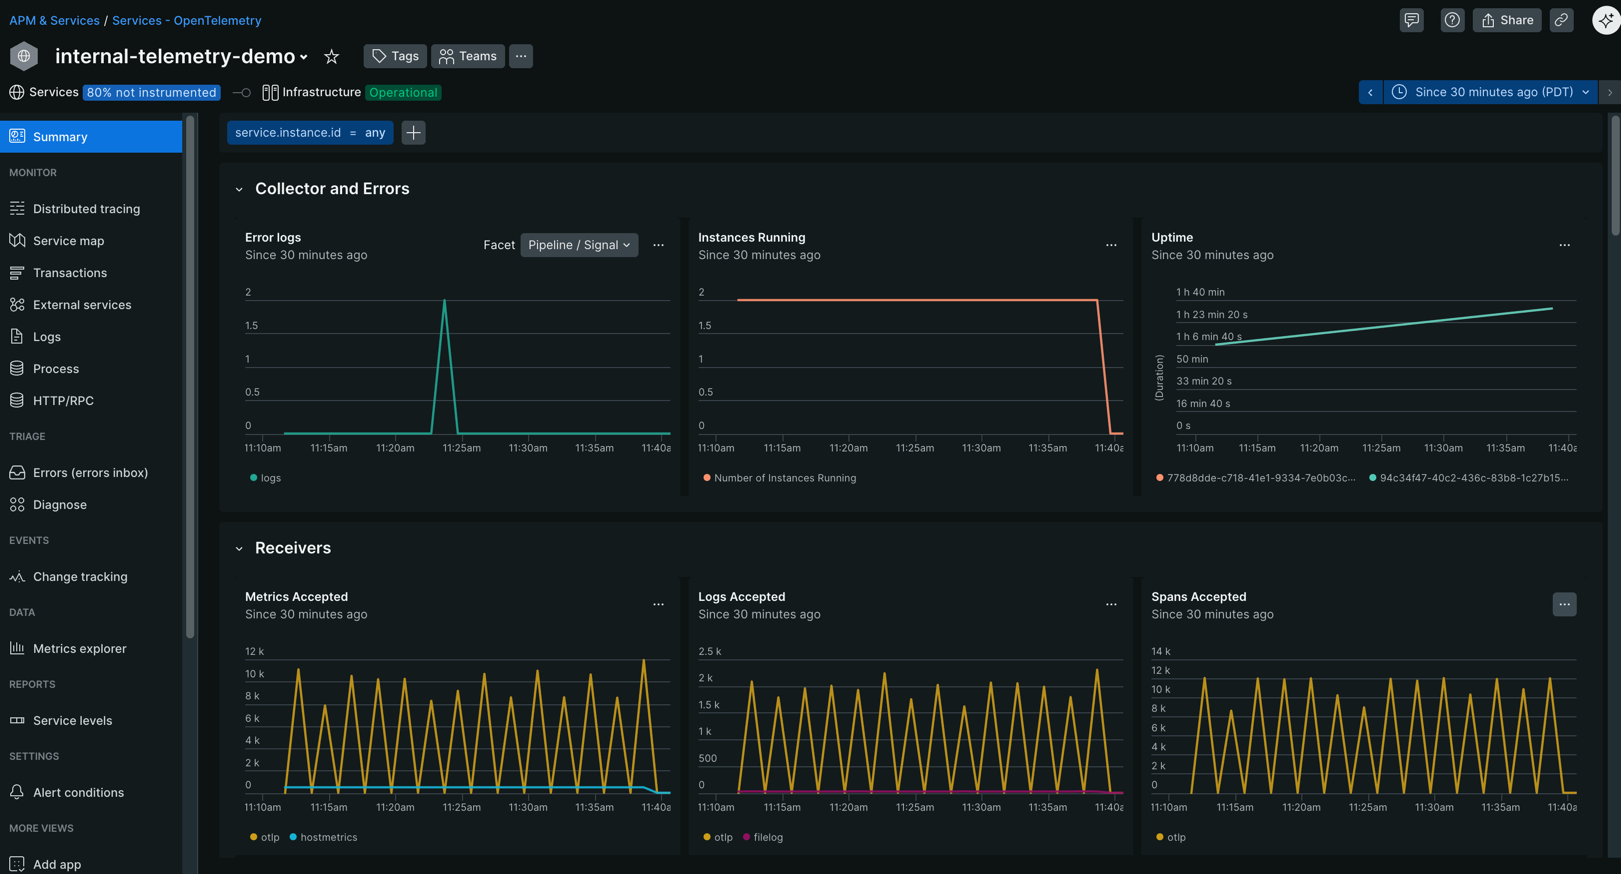The image size is (1621, 874).
Task: Toggle the hostmetrics legend series
Action: (328, 837)
